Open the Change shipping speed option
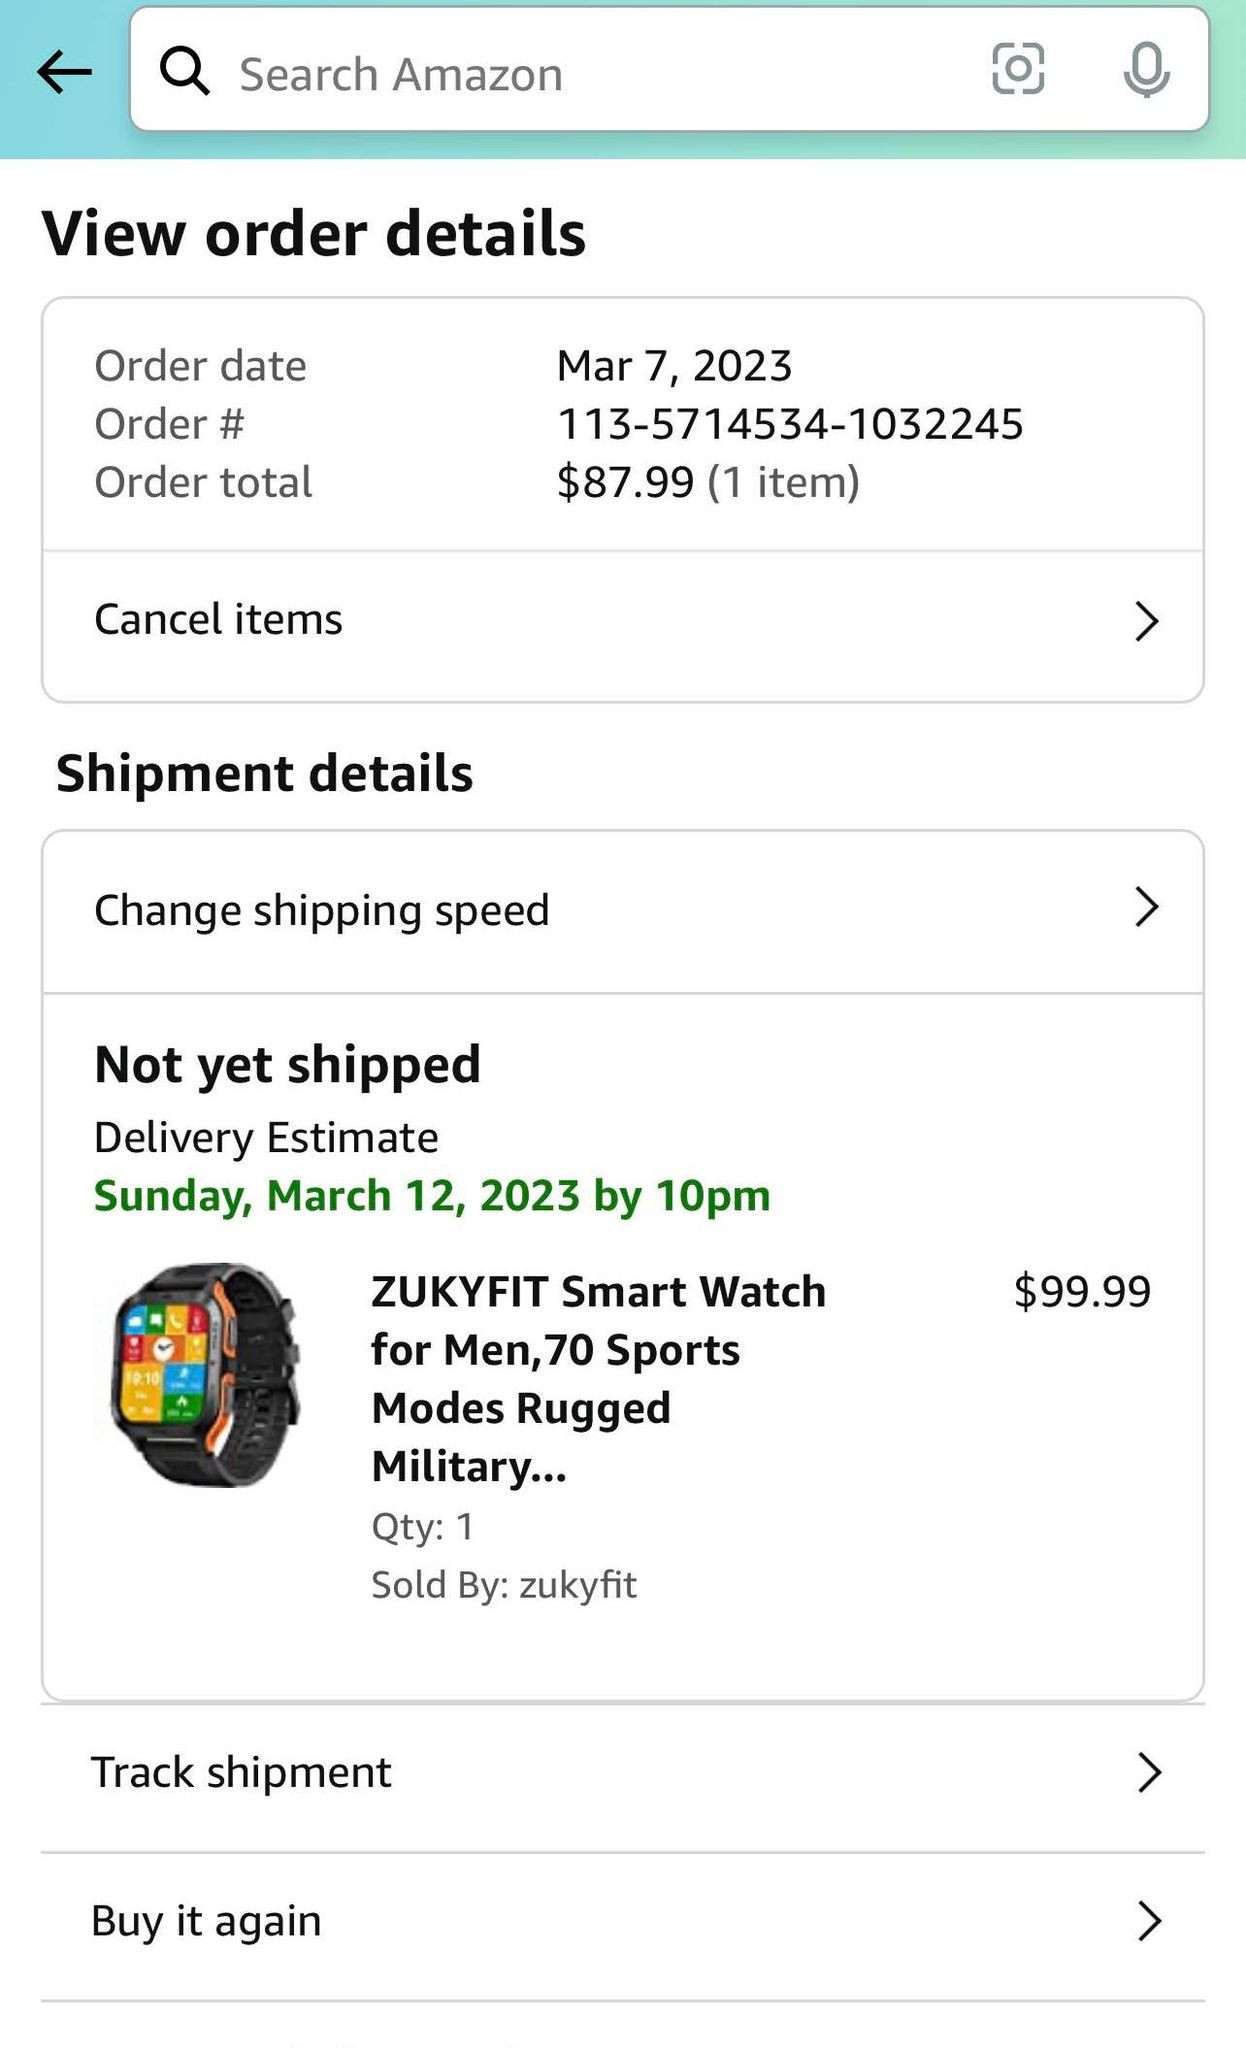Image resolution: width=1246 pixels, height=2048 pixels. [x=322, y=910]
